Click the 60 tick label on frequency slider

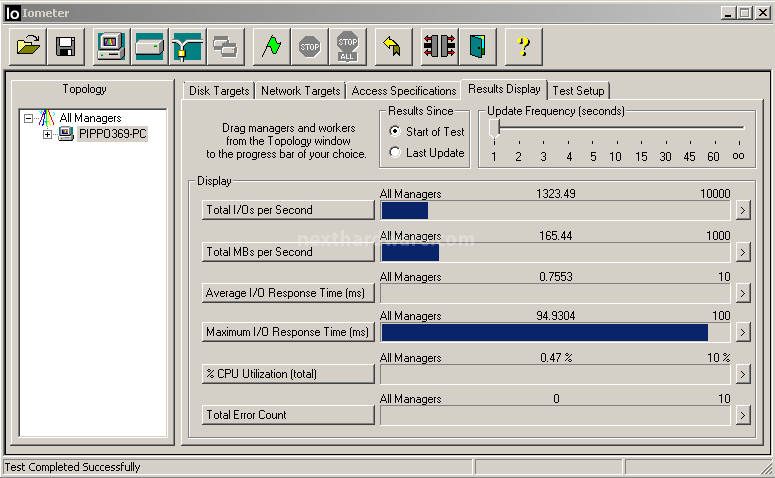pyautogui.click(x=713, y=157)
